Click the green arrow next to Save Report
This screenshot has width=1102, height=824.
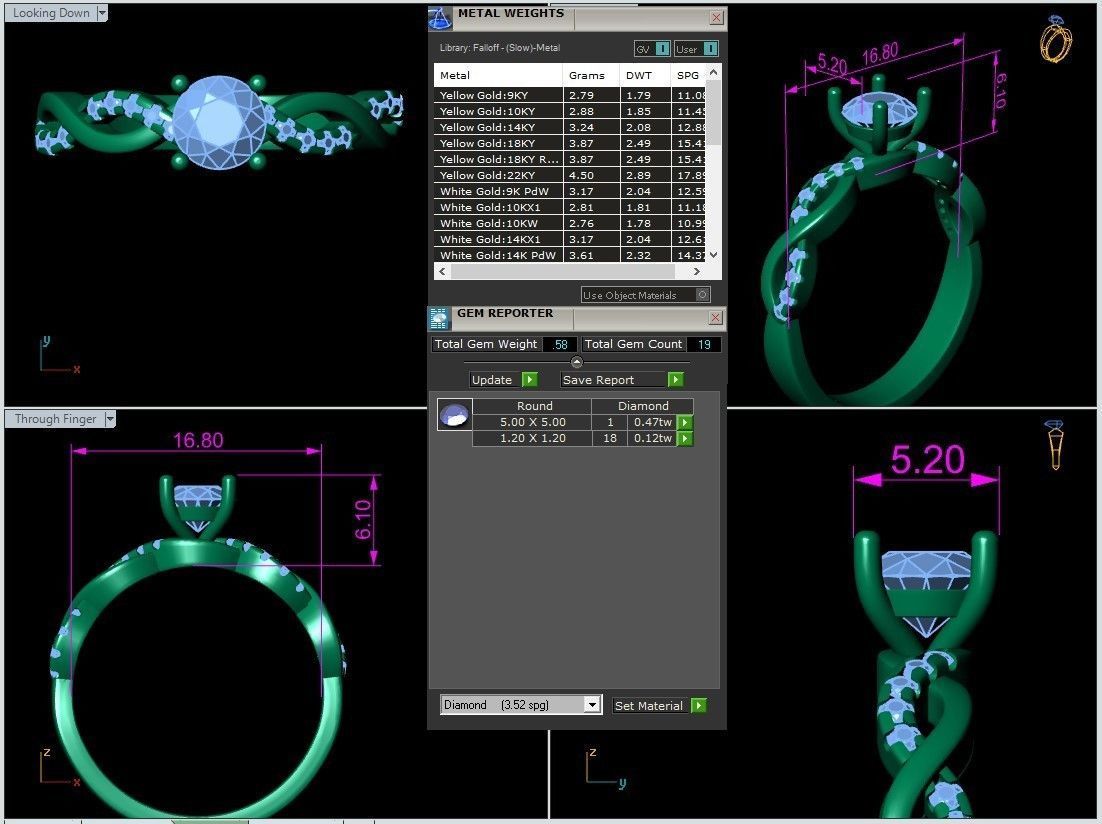click(x=675, y=380)
